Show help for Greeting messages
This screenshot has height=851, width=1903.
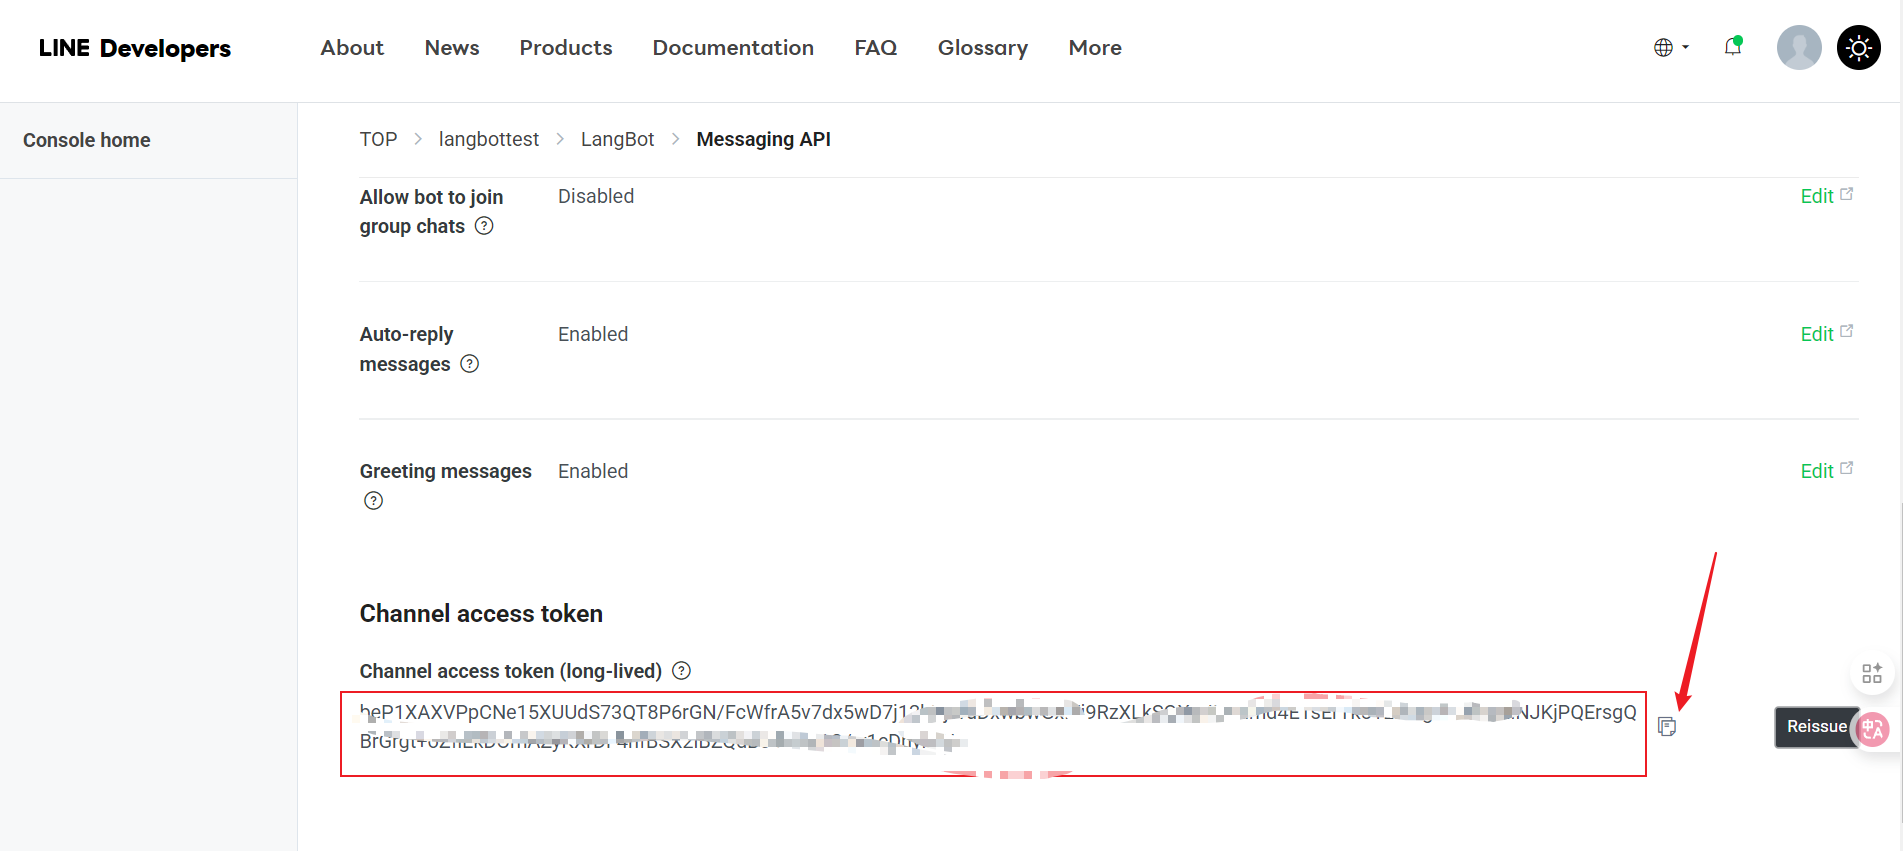pyautogui.click(x=373, y=501)
